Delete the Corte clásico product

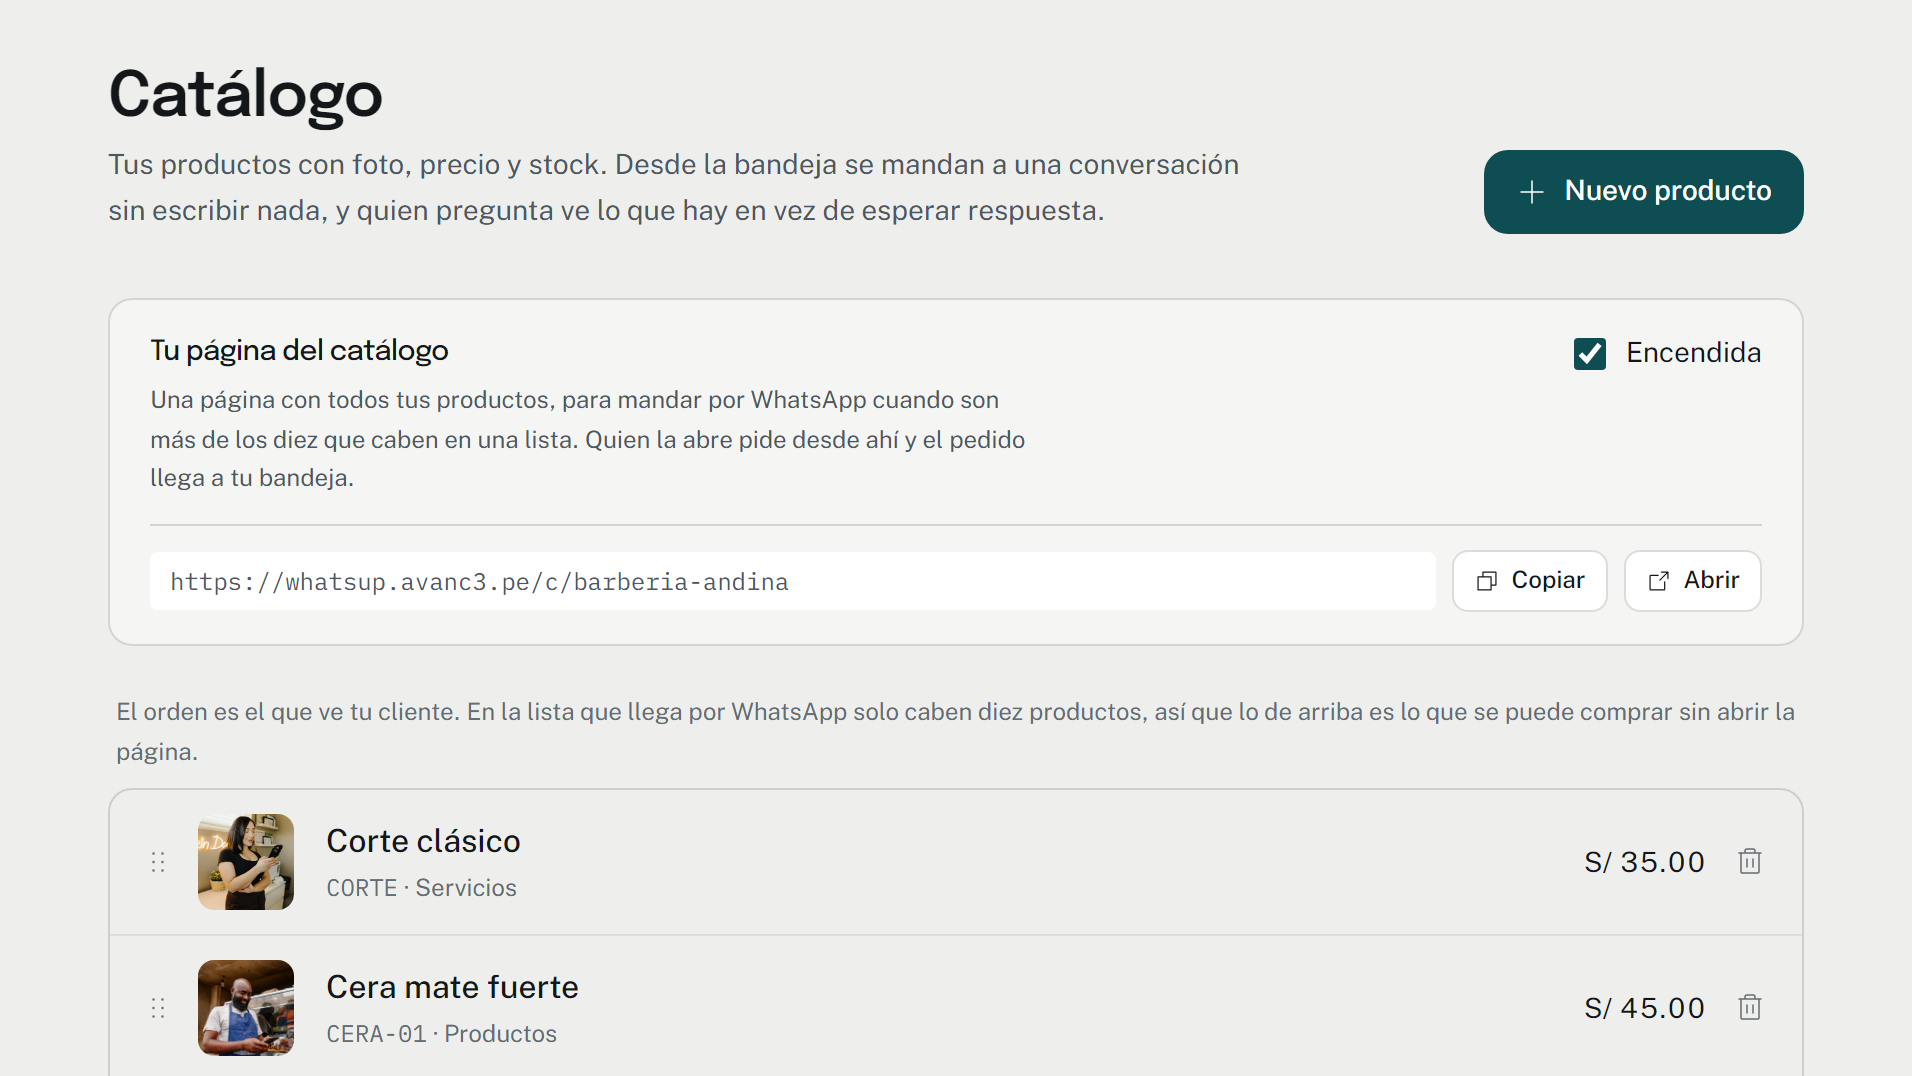coord(1749,861)
